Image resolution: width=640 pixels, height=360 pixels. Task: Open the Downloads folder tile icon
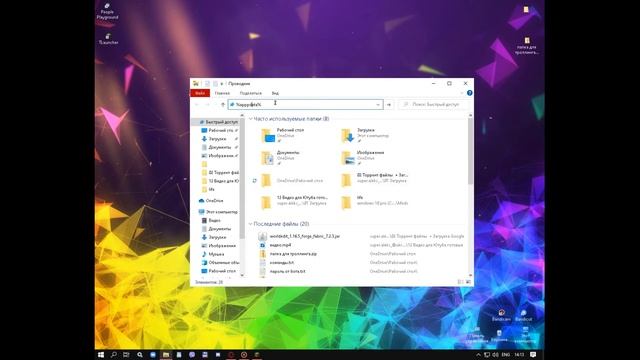[347, 136]
